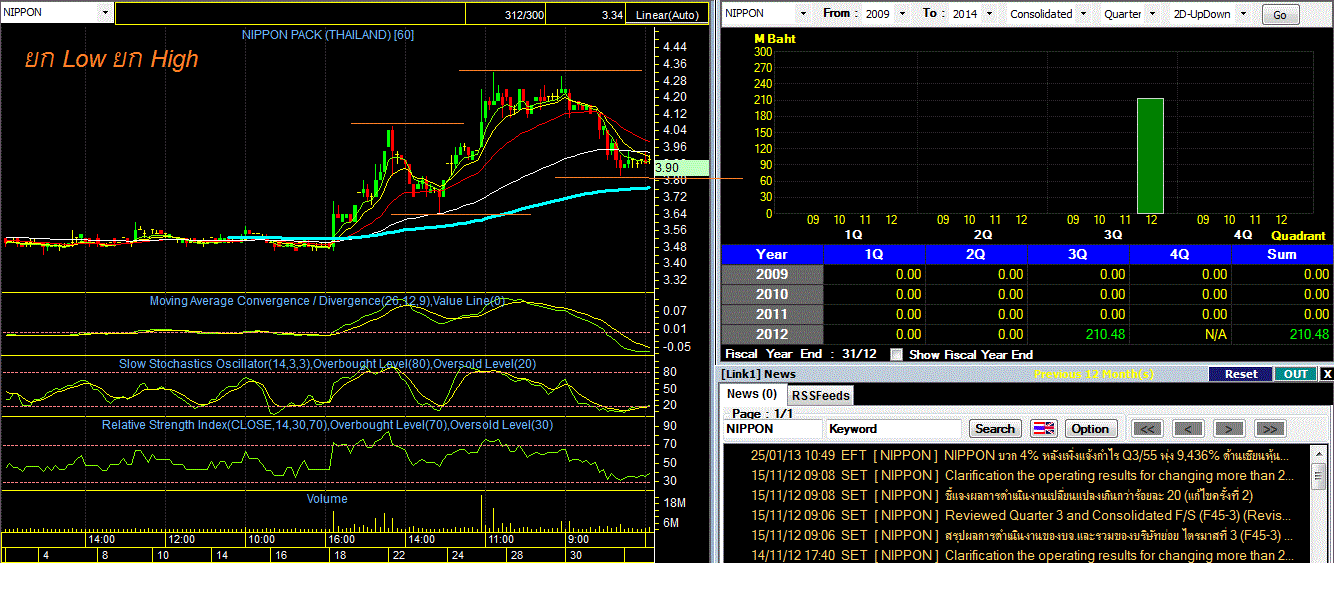The image size is (1334, 601).
Task: Click the 'Previous 12 Month(s)' label
Action: [1094, 374]
